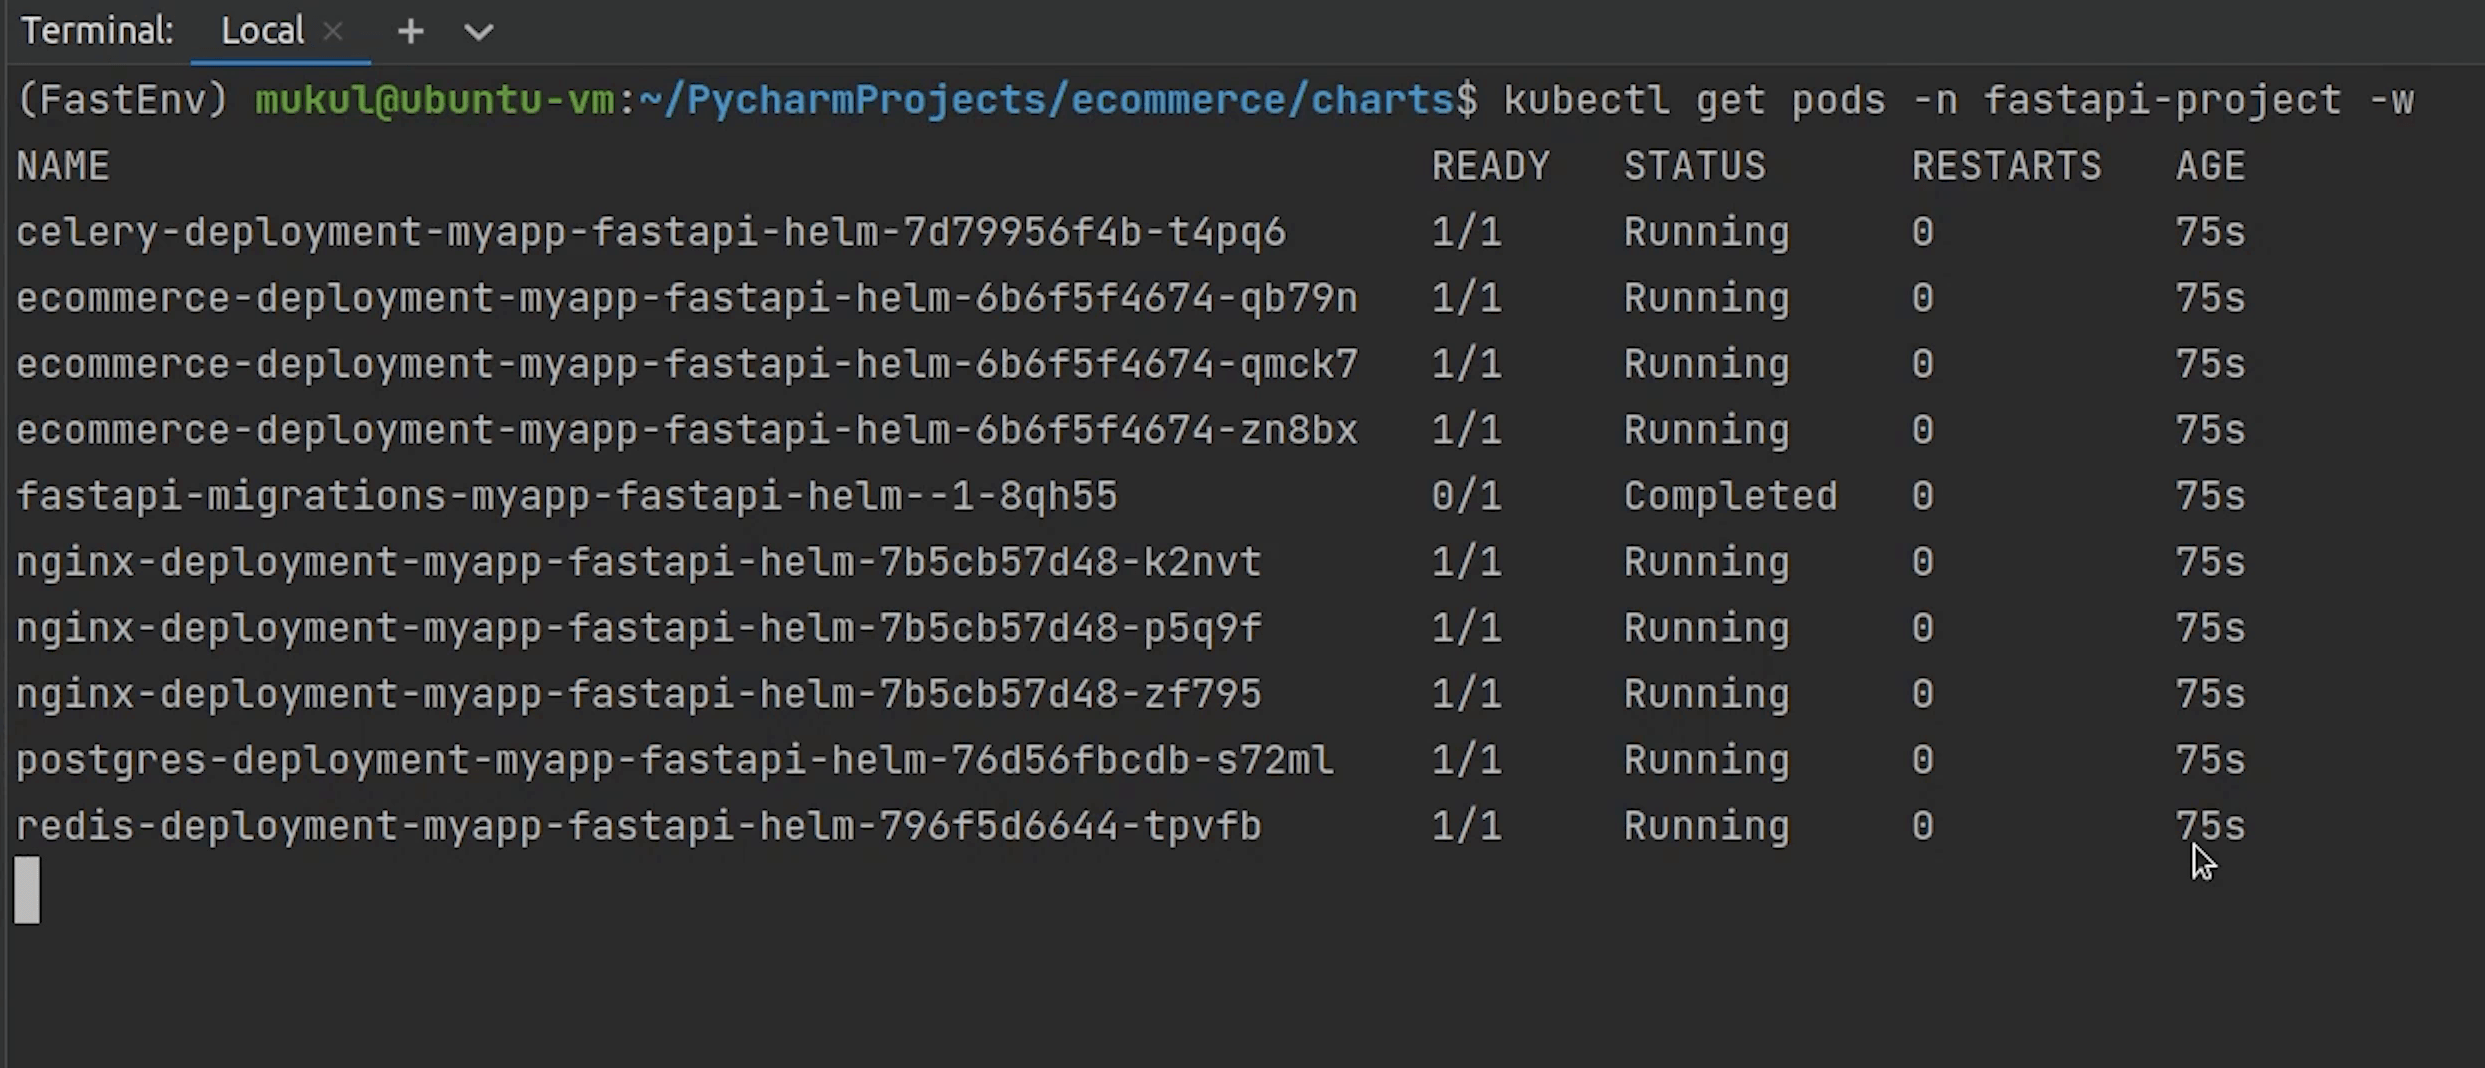
Task: Select the postgres-deployment pod name
Action: click(674, 760)
